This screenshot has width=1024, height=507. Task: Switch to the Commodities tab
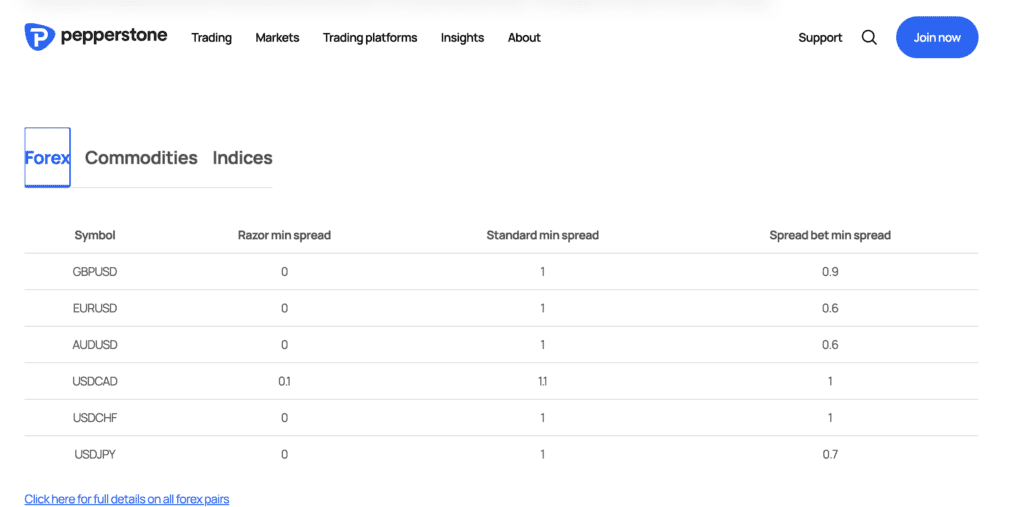click(x=141, y=157)
